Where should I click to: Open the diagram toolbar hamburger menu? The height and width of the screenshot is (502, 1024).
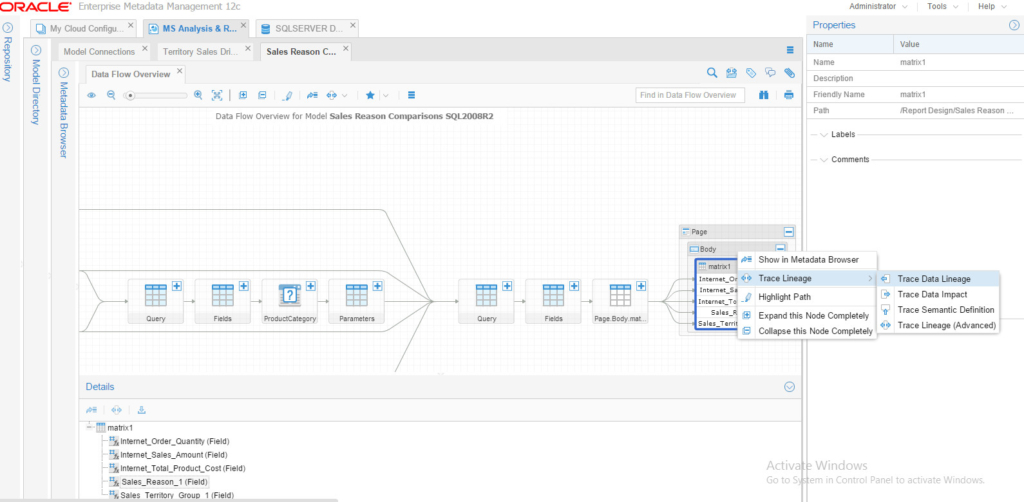pos(411,95)
